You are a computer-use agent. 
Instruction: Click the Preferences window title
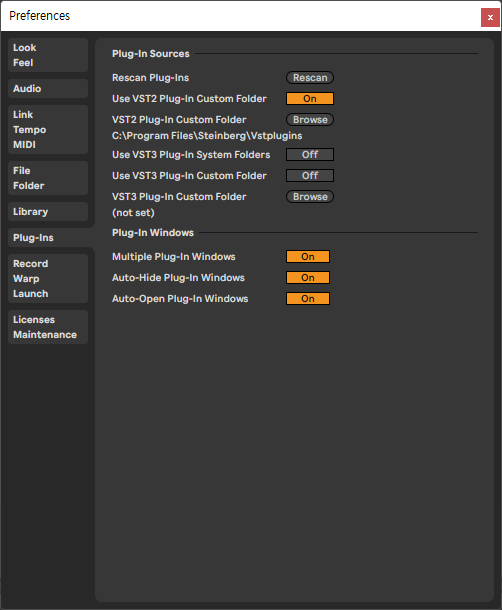coord(40,16)
